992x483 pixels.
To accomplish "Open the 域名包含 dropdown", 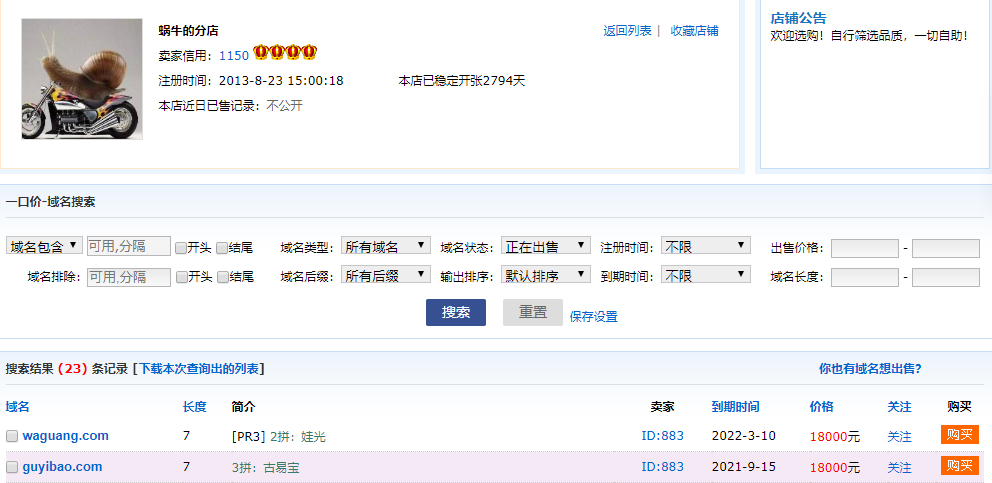I will [x=44, y=246].
